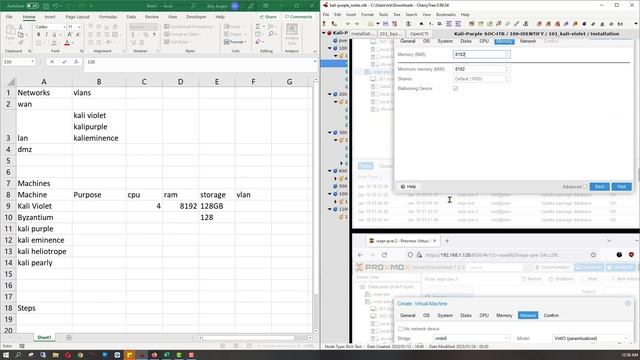Click the CherryTree save icon in toolbar
Screen dimensions: 640x360
pyautogui.click(x=385, y=24)
